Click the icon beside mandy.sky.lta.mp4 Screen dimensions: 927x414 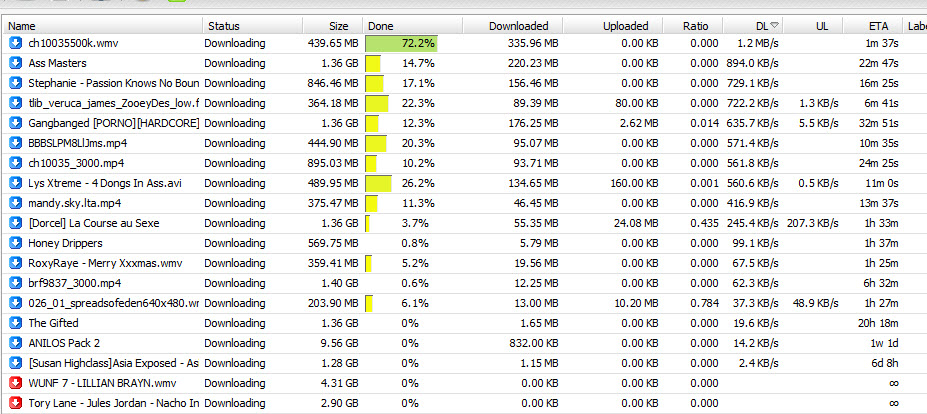(x=15, y=203)
